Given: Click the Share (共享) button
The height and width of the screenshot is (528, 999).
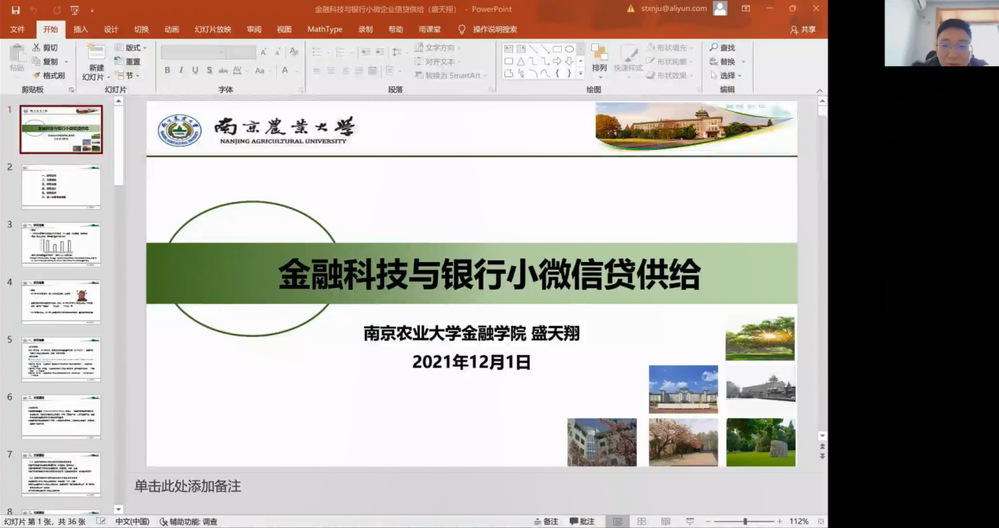Looking at the screenshot, I should pos(802,29).
